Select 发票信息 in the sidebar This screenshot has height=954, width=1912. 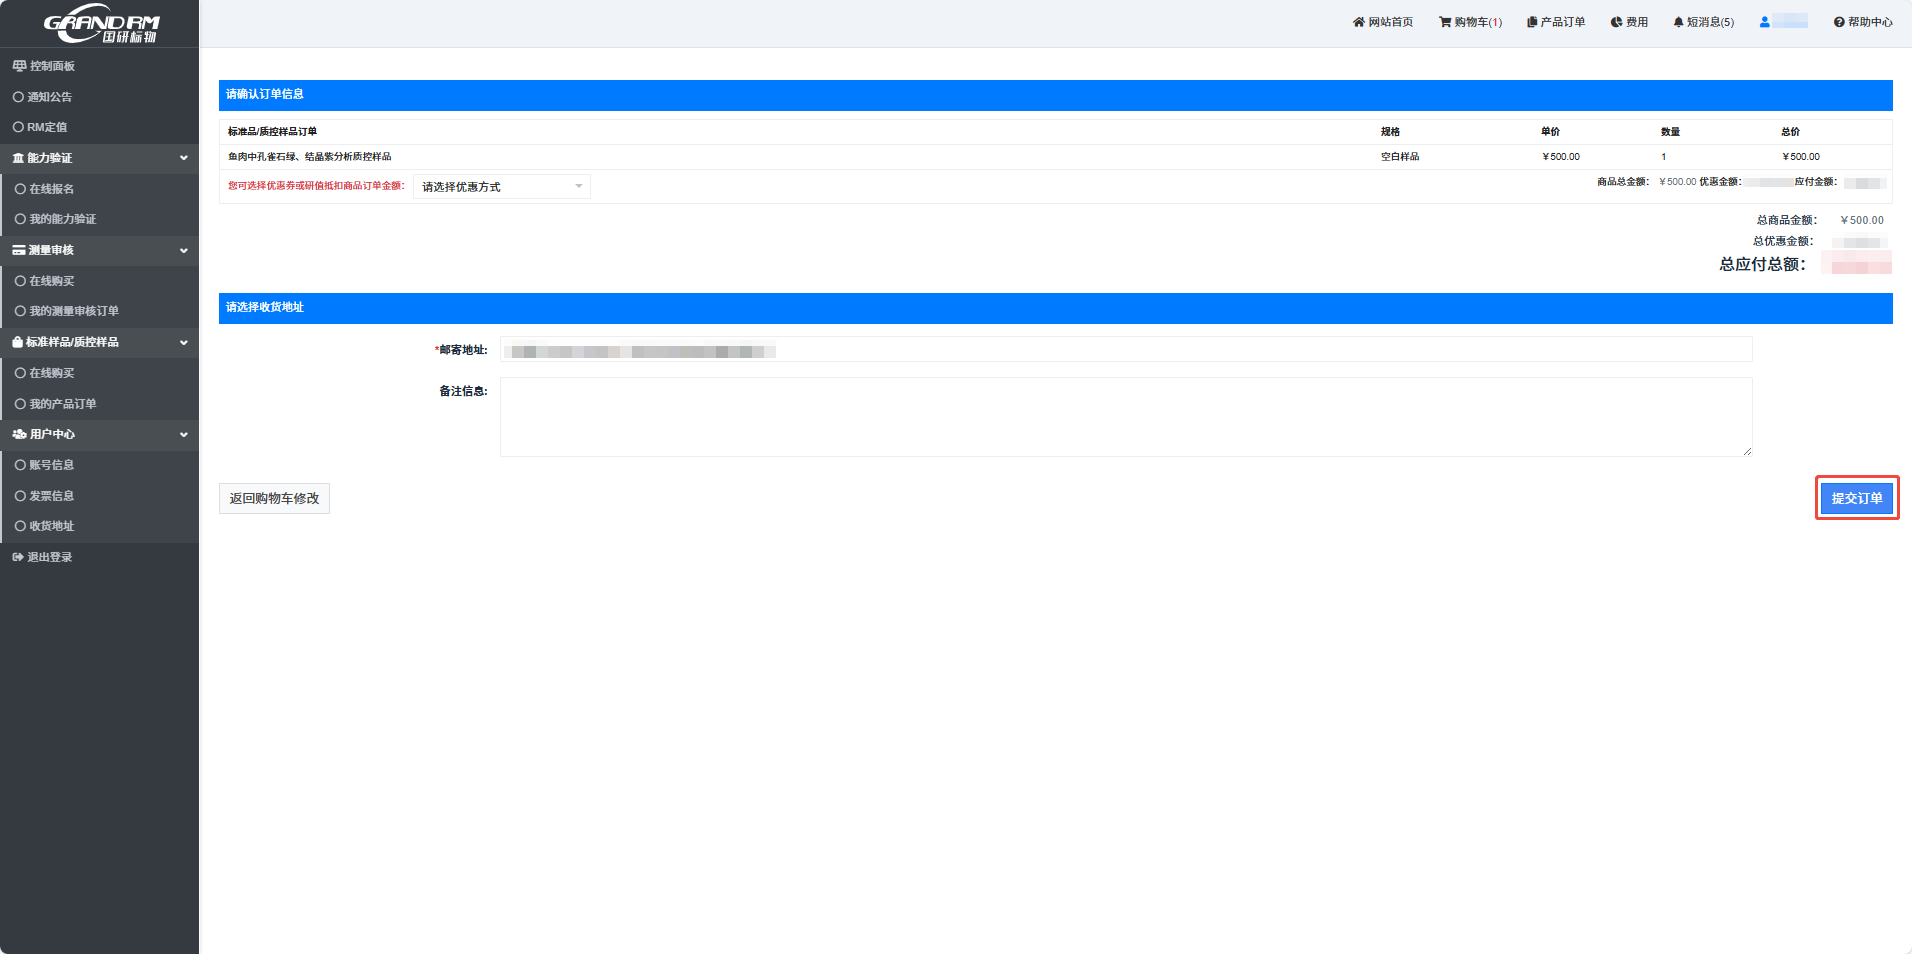[51, 496]
